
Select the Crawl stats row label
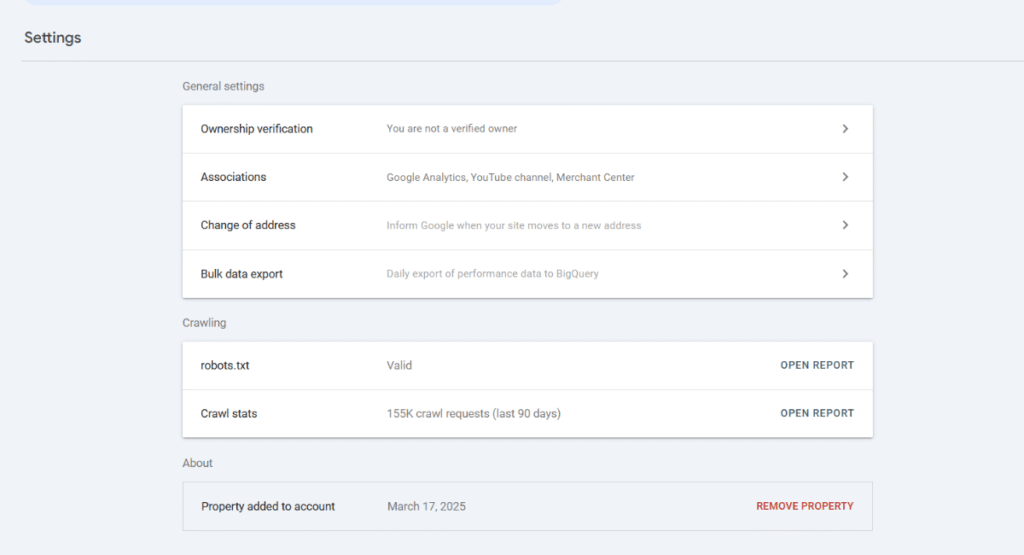228,413
